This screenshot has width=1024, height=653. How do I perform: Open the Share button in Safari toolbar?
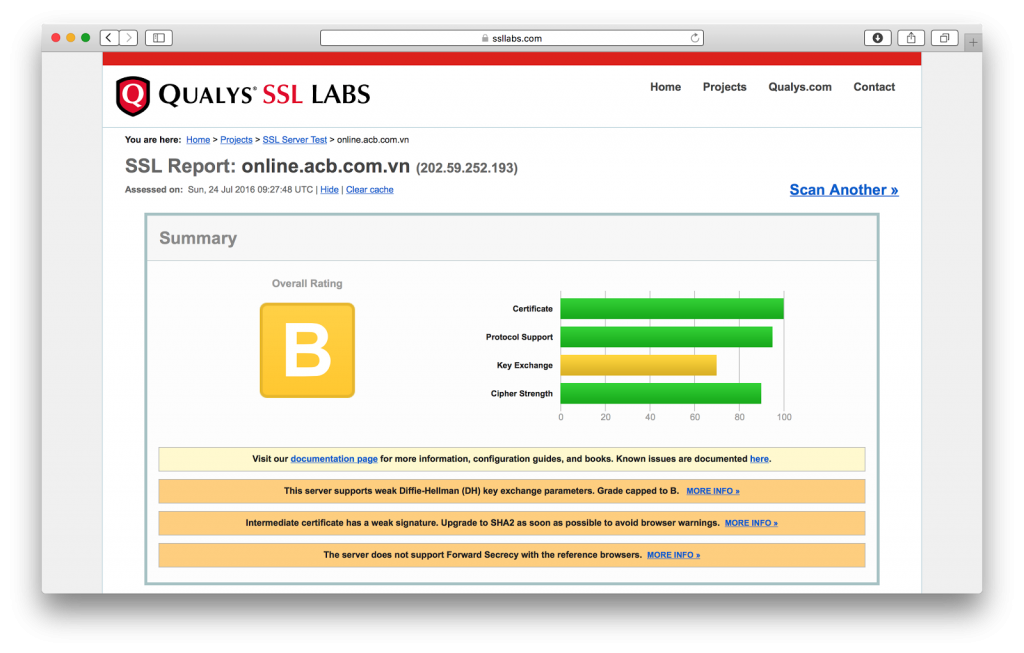[911, 38]
